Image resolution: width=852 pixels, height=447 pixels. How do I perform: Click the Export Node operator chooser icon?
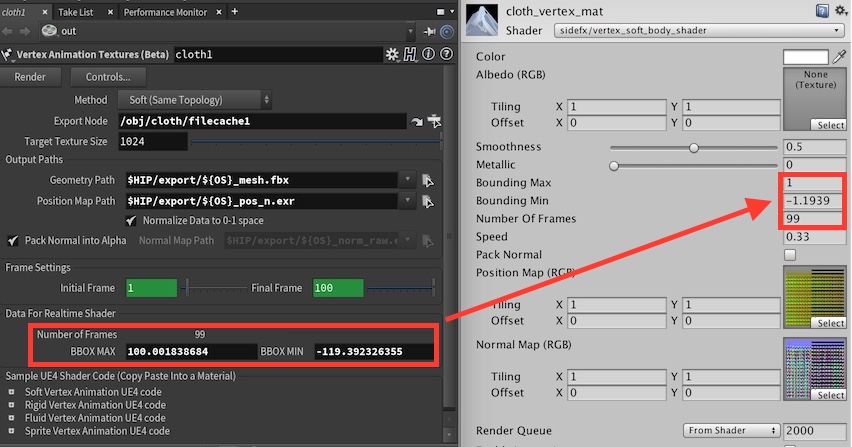tap(434, 122)
